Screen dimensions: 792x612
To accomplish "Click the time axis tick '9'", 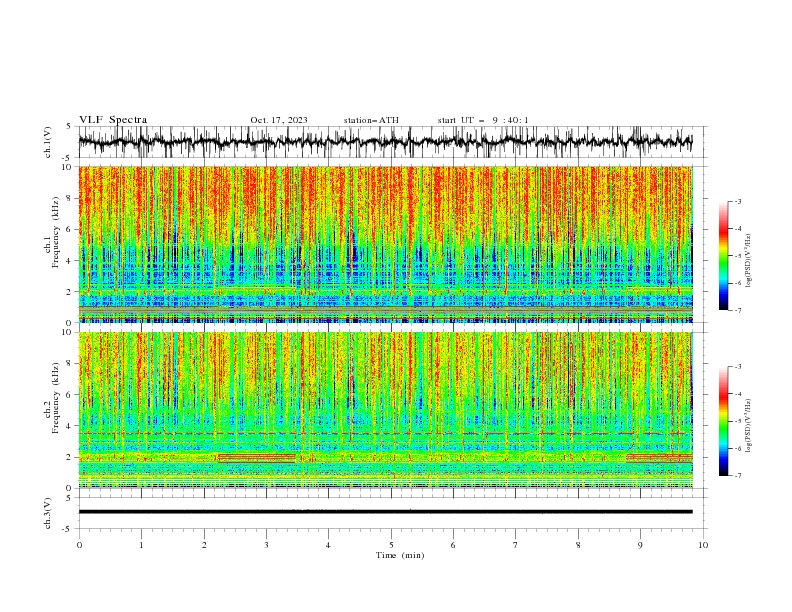I will 640,545.
